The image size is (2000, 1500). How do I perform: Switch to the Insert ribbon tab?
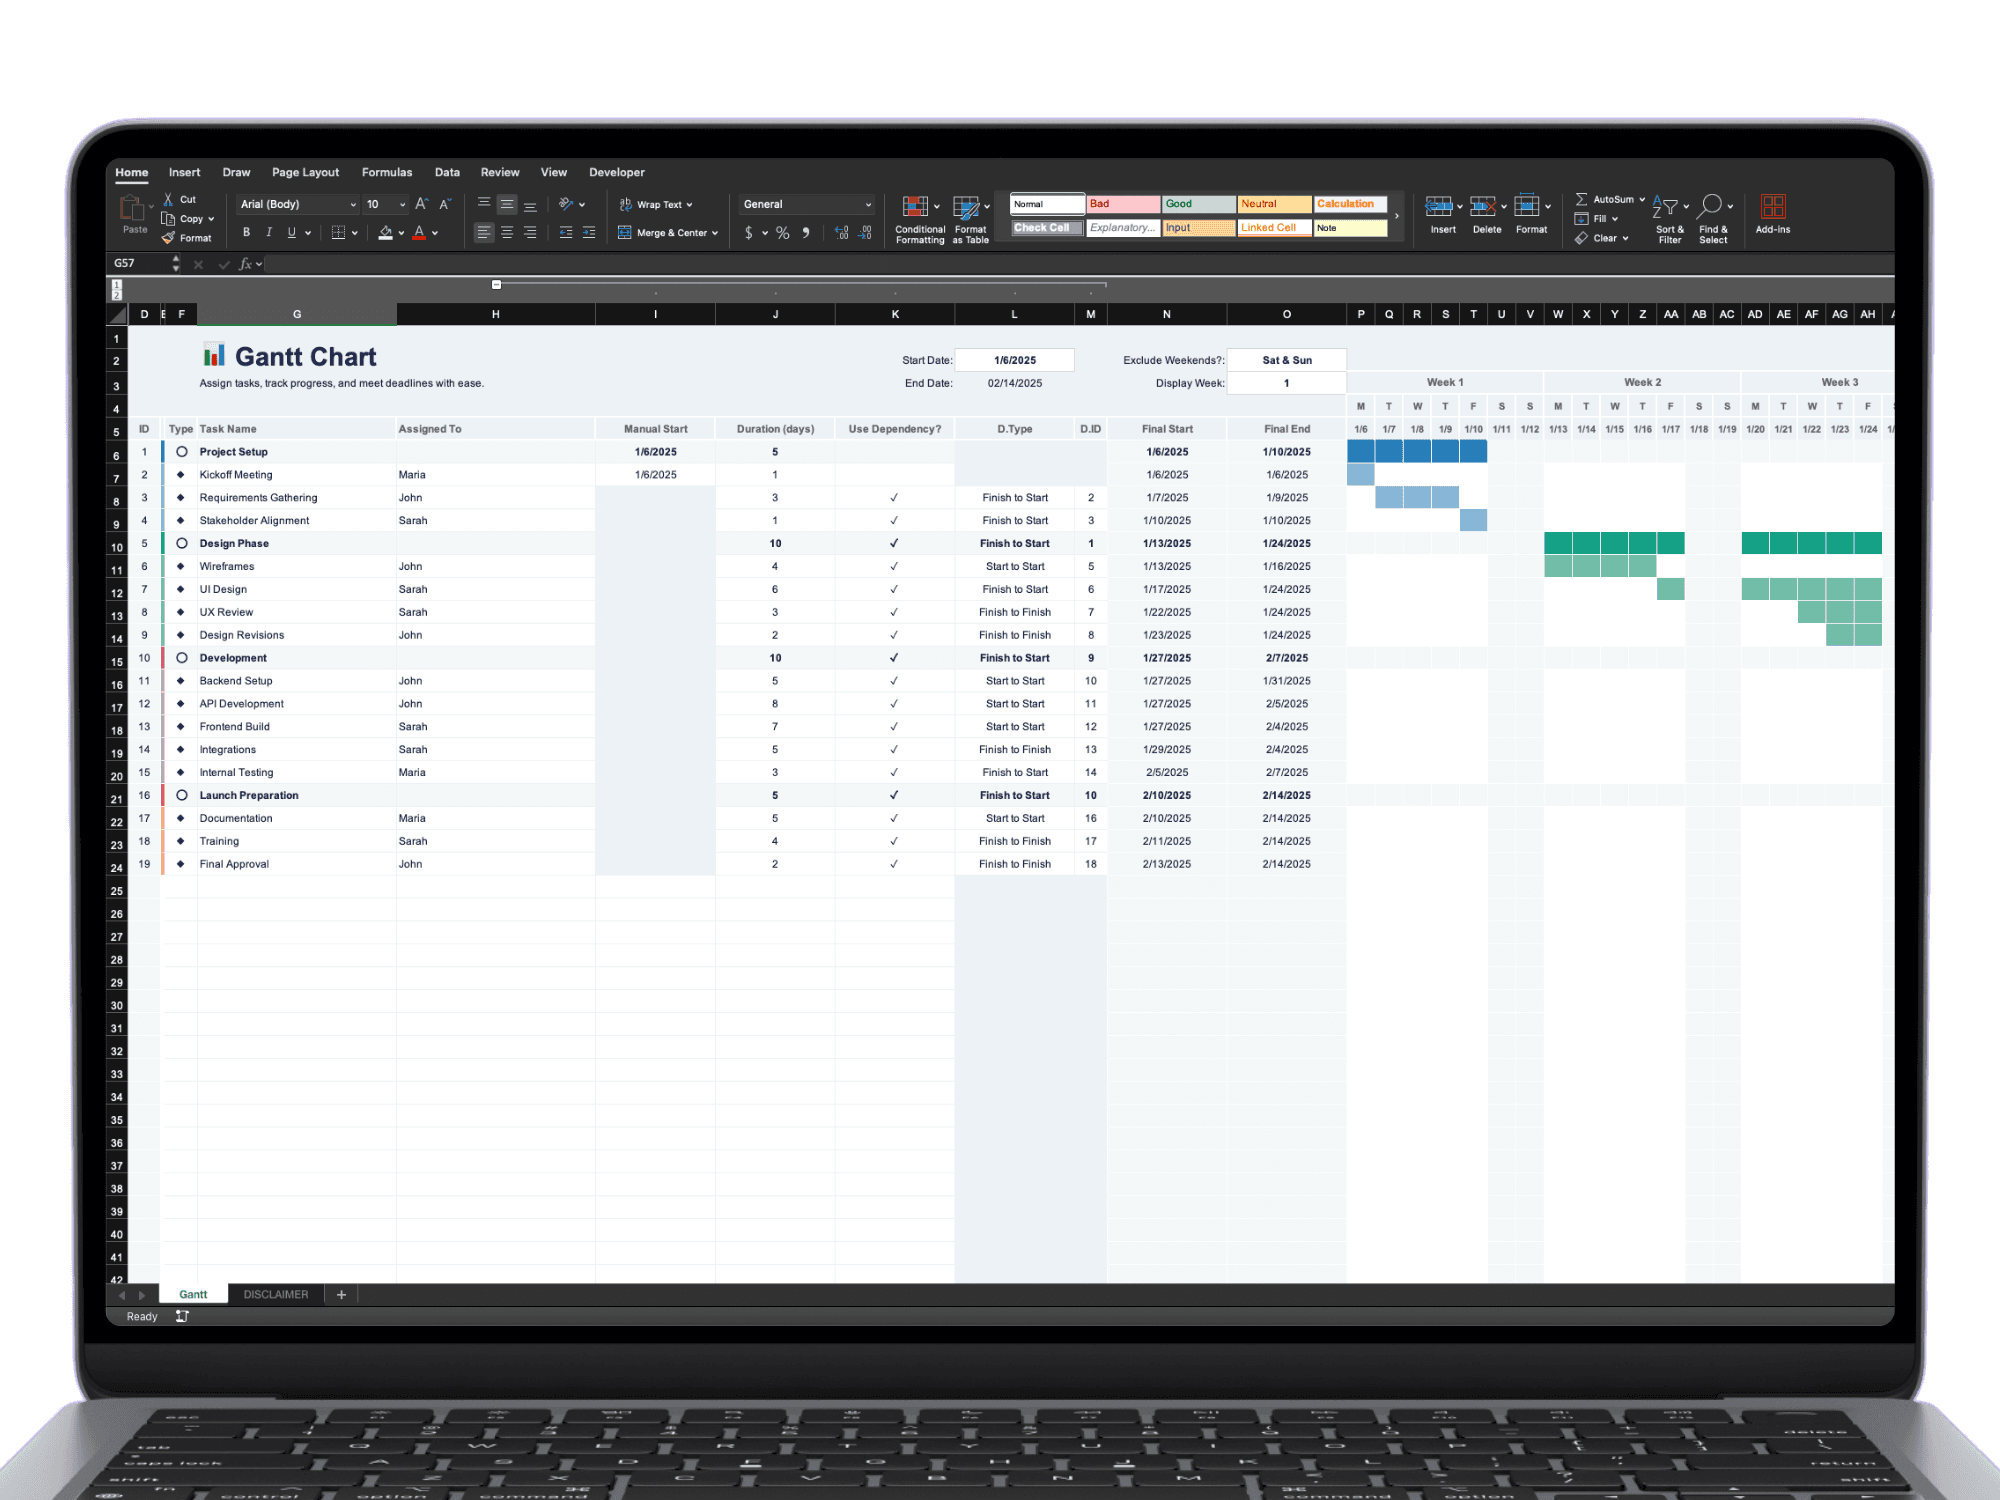point(184,172)
